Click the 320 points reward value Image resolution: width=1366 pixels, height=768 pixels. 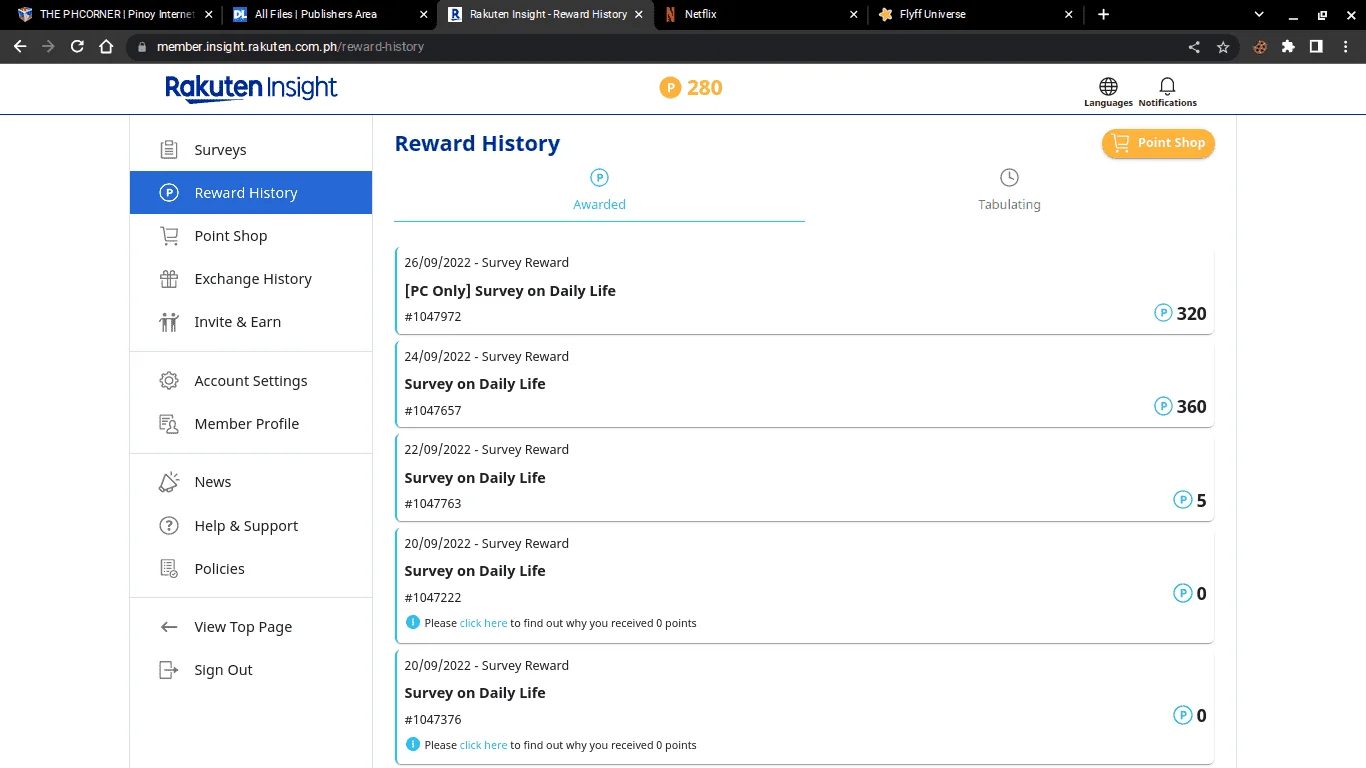(x=1191, y=313)
